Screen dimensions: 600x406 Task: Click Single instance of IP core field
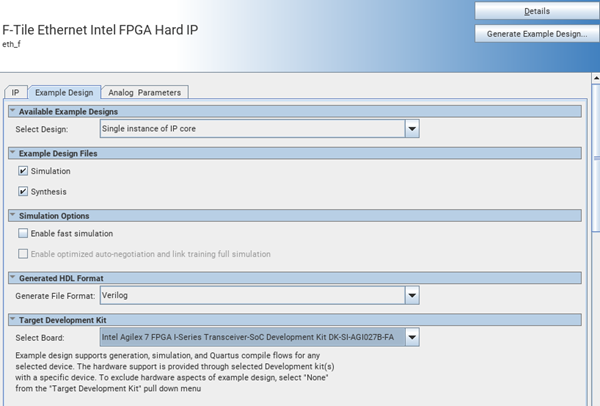[253, 129]
